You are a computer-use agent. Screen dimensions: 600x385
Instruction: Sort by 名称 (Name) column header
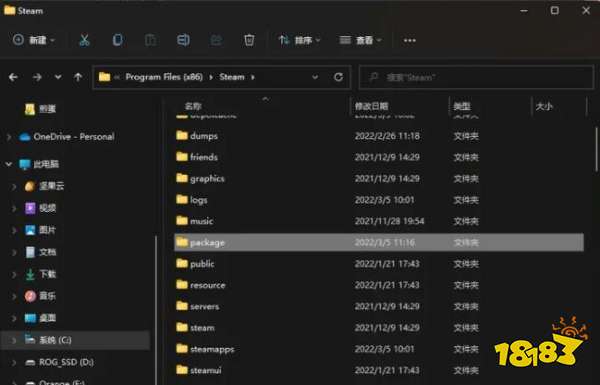click(x=193, y=106)
